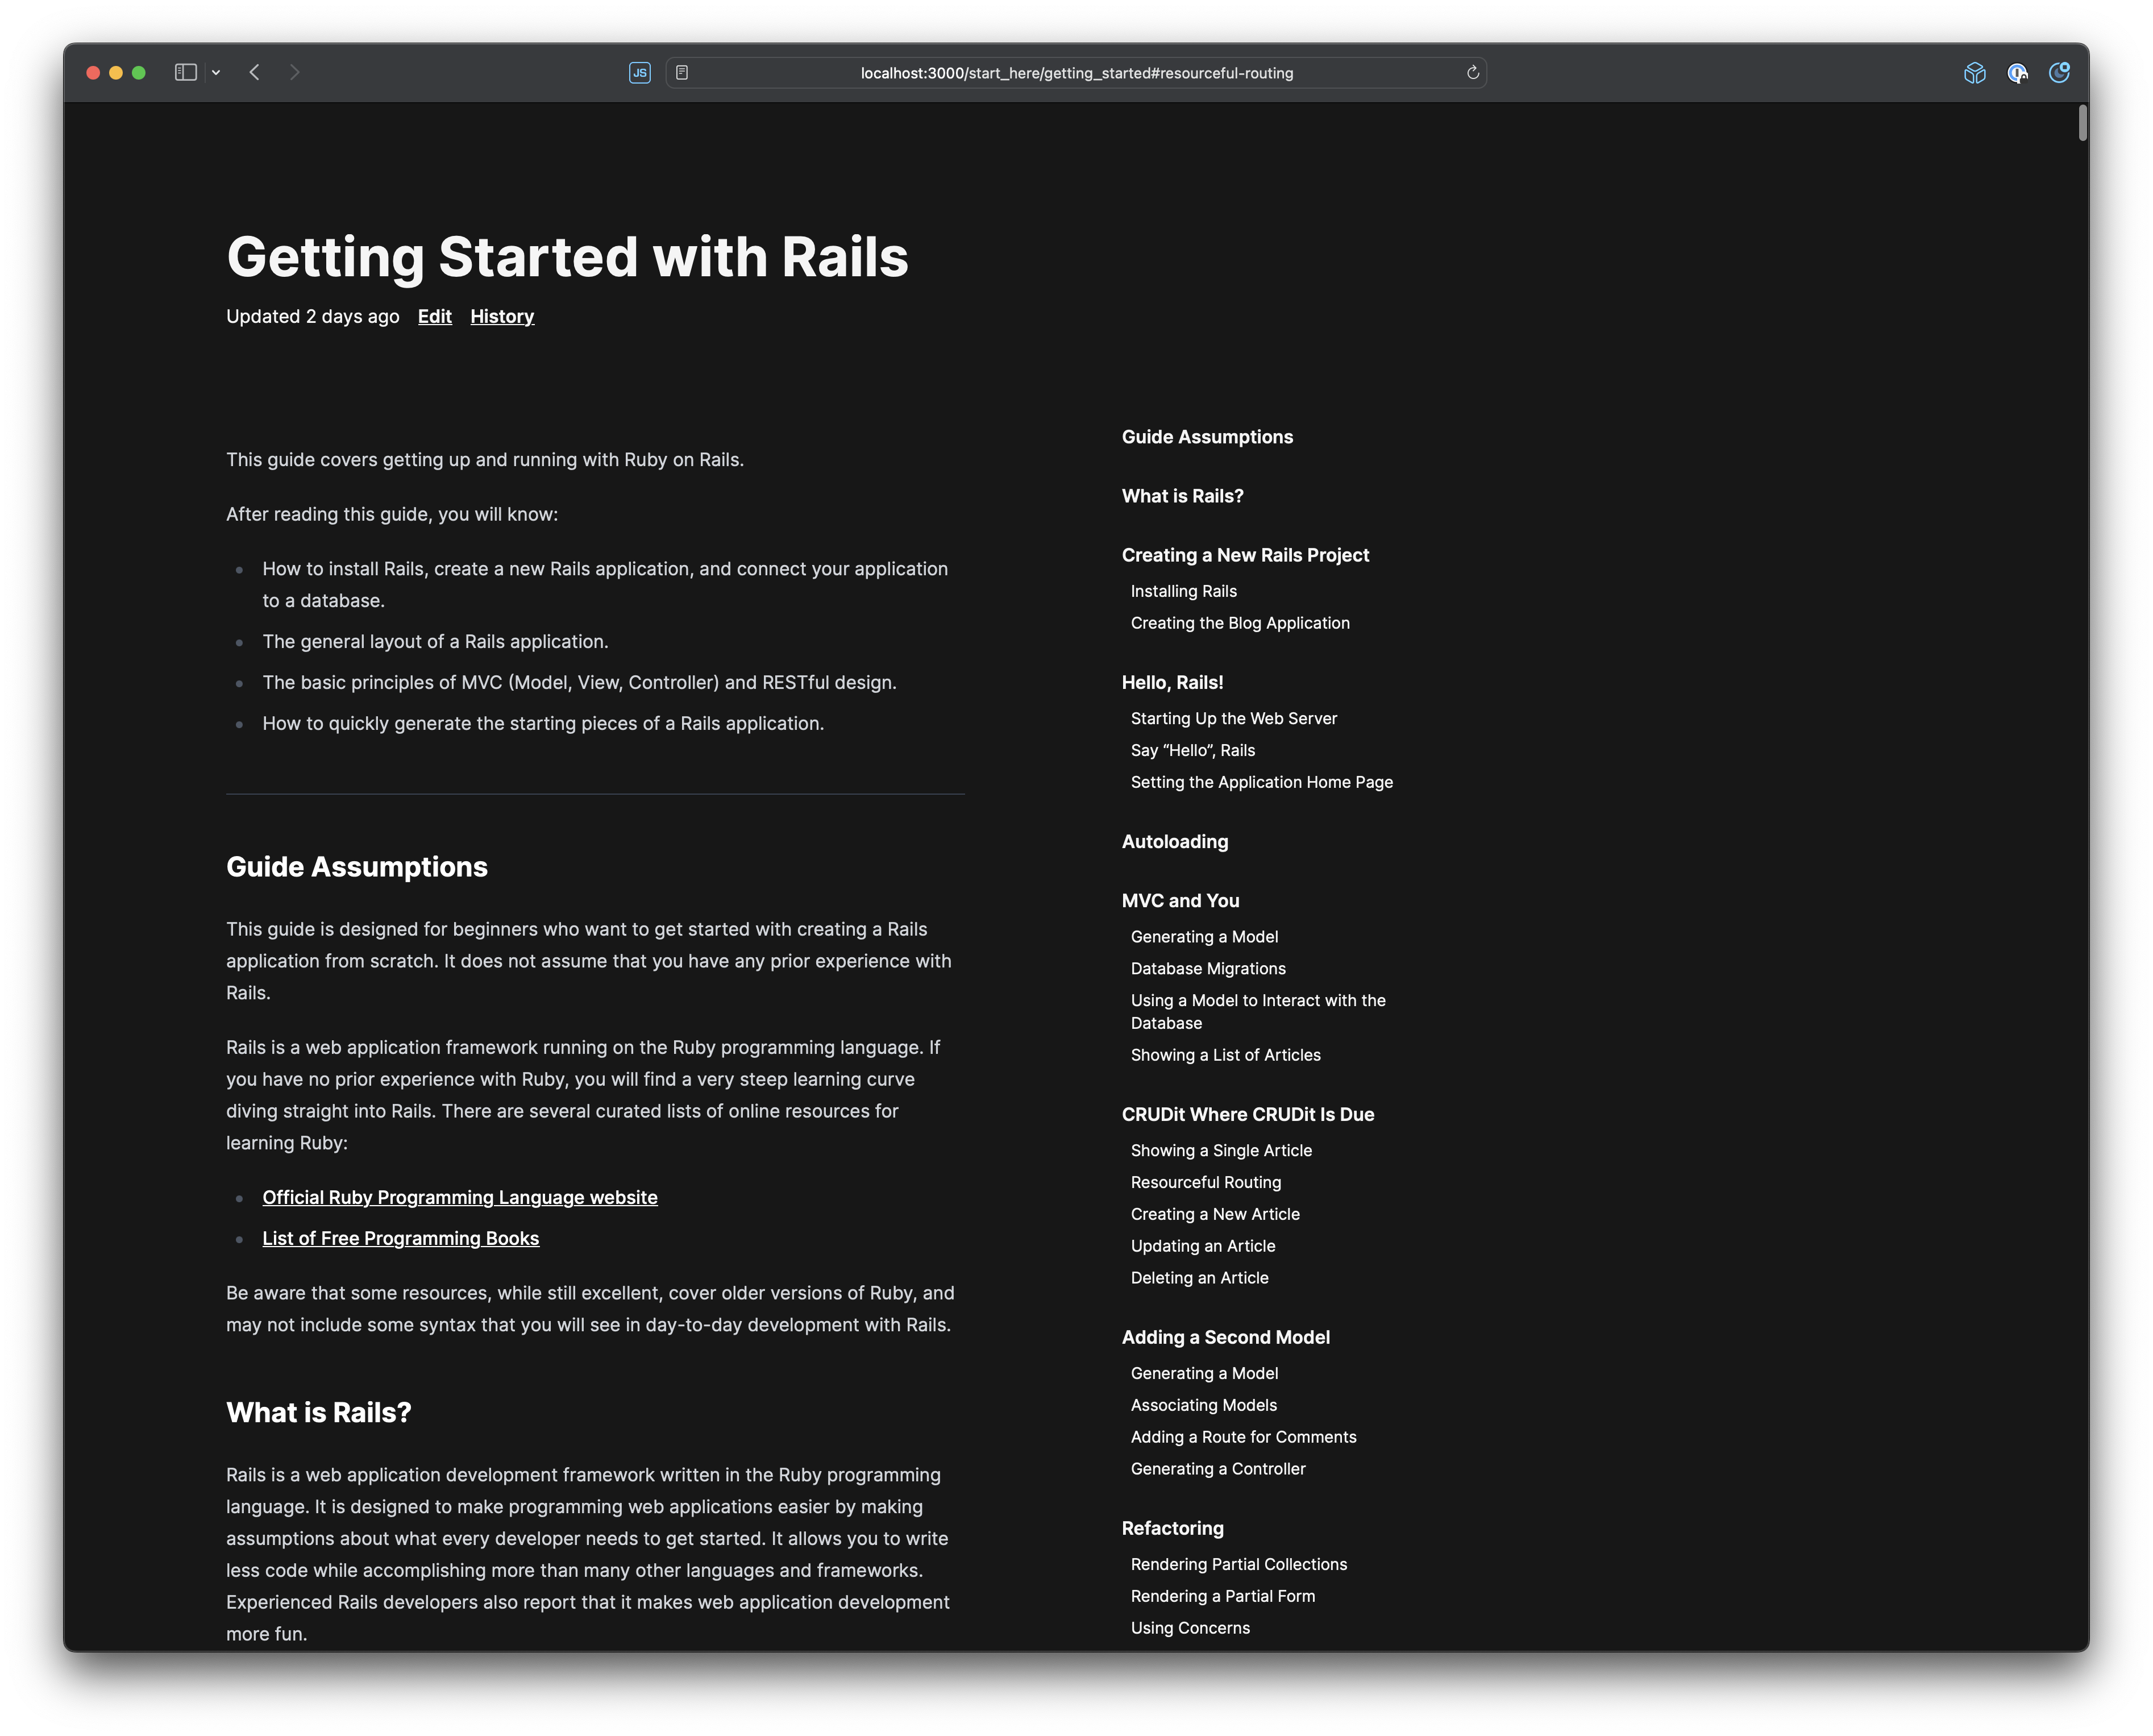Reload the current page
Image resolution: width=2153 pixels, height=1736 pixels.
[1472, 72]
